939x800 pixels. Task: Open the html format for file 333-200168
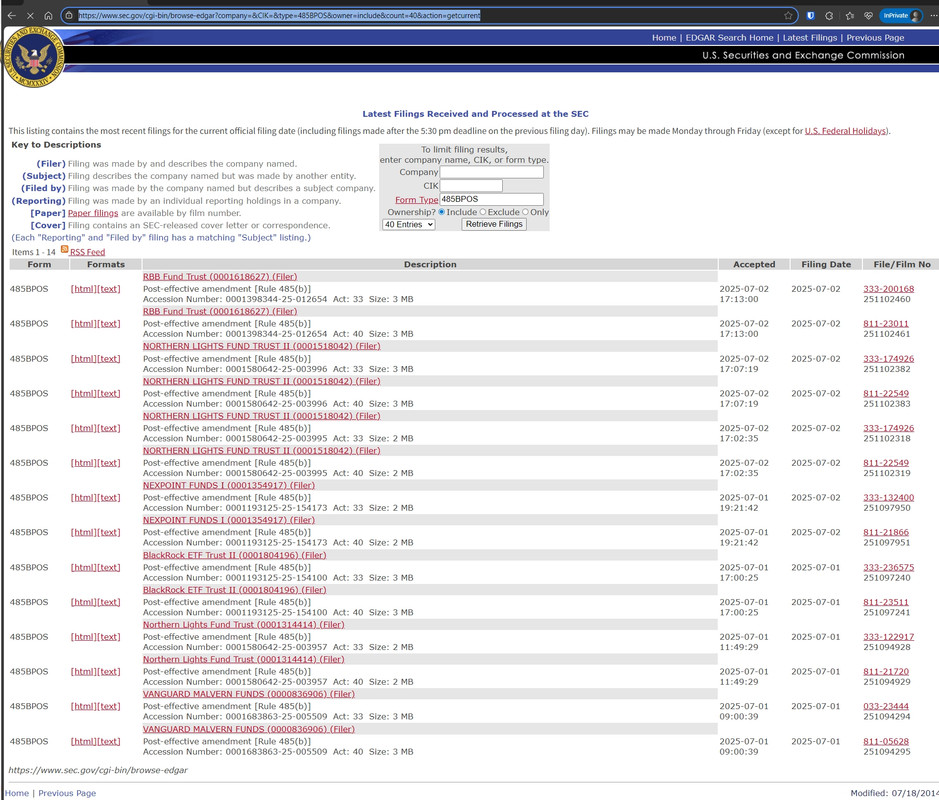(83, 289)
